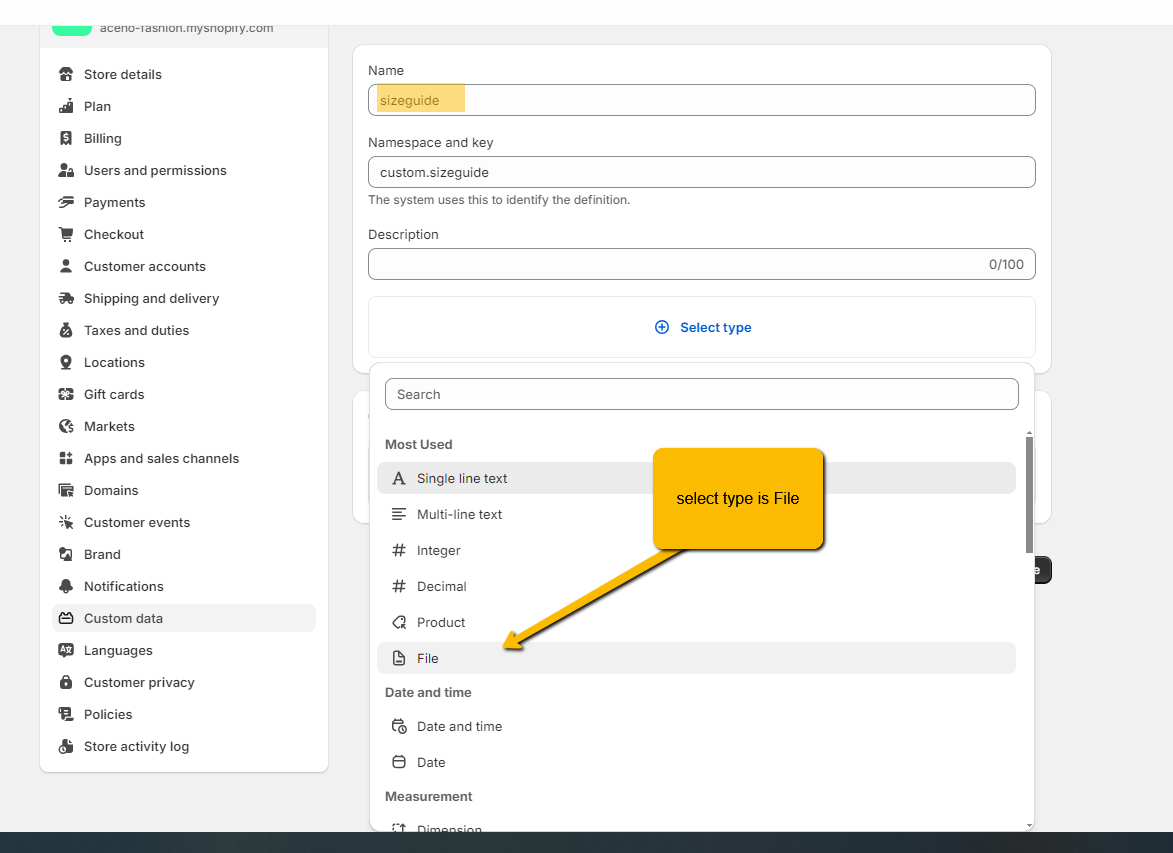
Task: Click the Locations pin icon
Action: tap(66, 362)
